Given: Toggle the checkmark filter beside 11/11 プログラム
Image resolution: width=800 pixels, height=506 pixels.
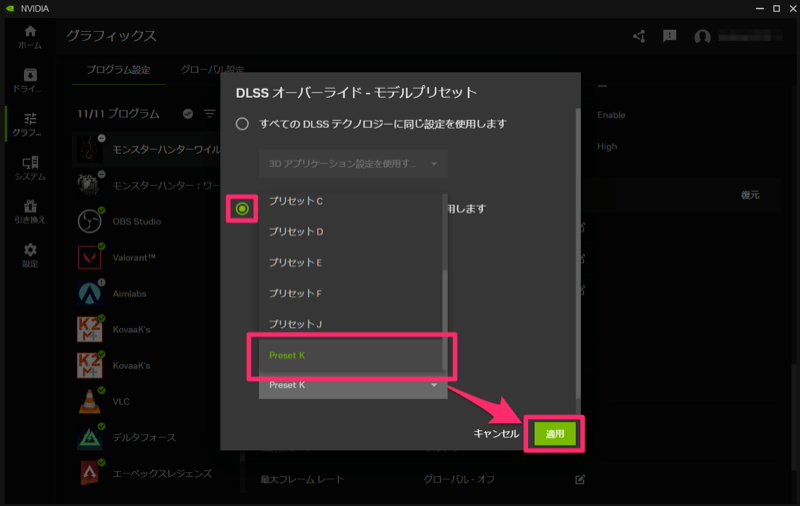Looking at the screenshot, I should [x=188, y=114].
